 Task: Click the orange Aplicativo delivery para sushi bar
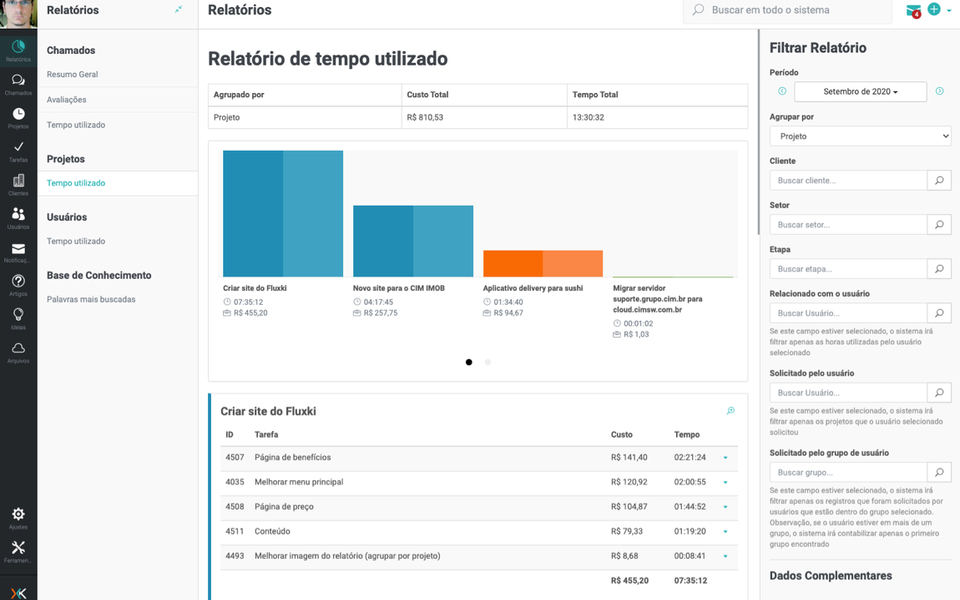[543, 263]
